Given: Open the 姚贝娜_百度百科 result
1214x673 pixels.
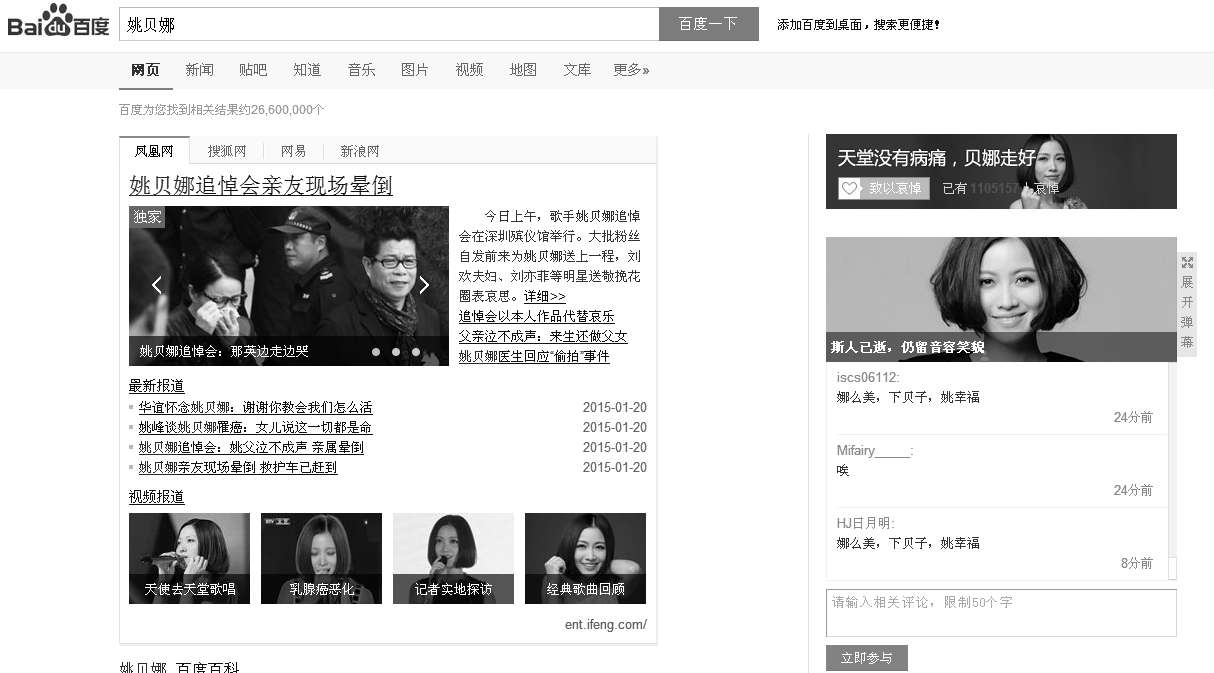Looking at the screenshot, I should pyautogui.click(x=179, y=667).
